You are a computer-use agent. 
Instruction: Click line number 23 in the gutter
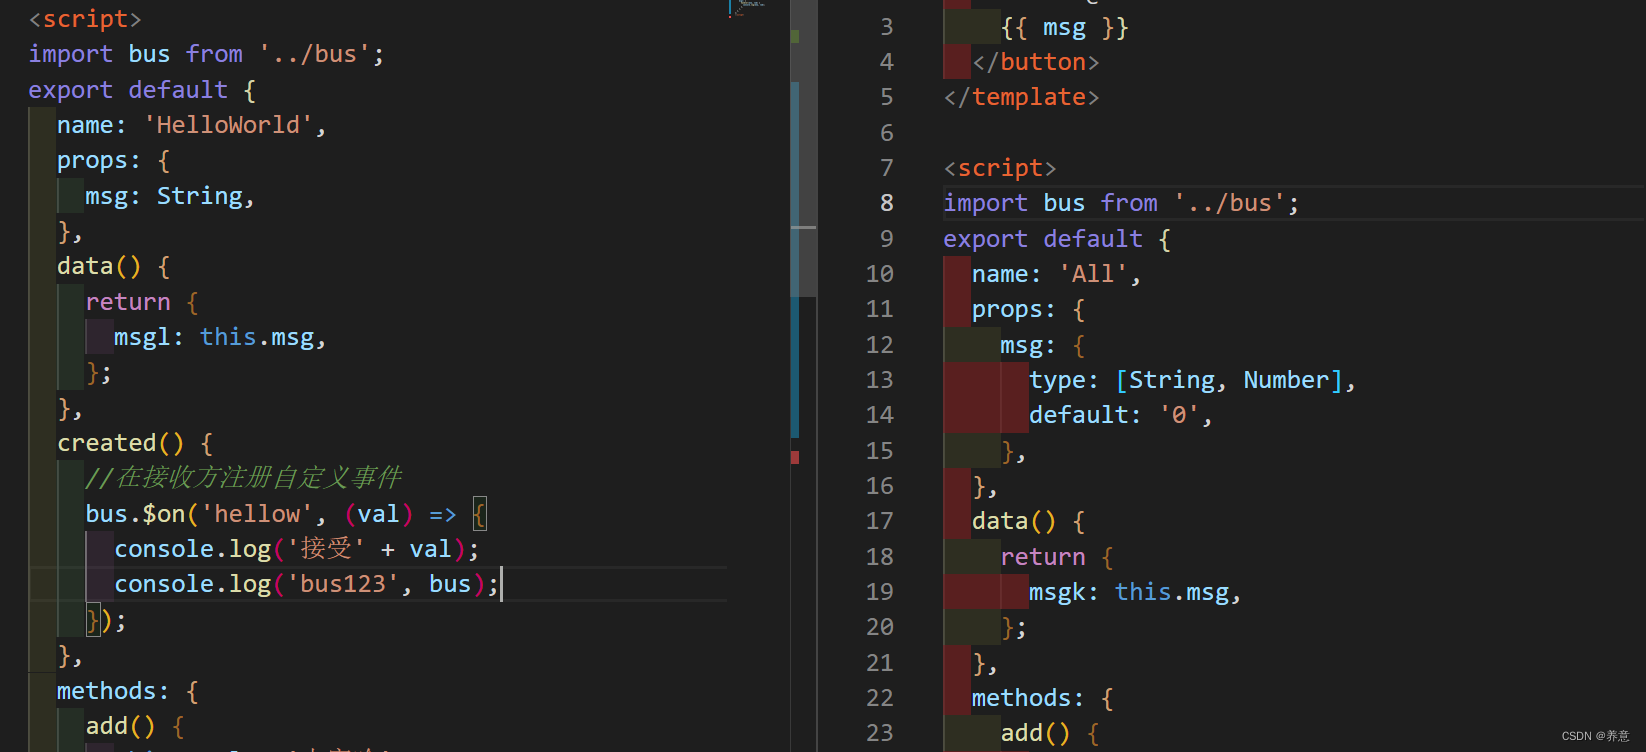[879, 733]
